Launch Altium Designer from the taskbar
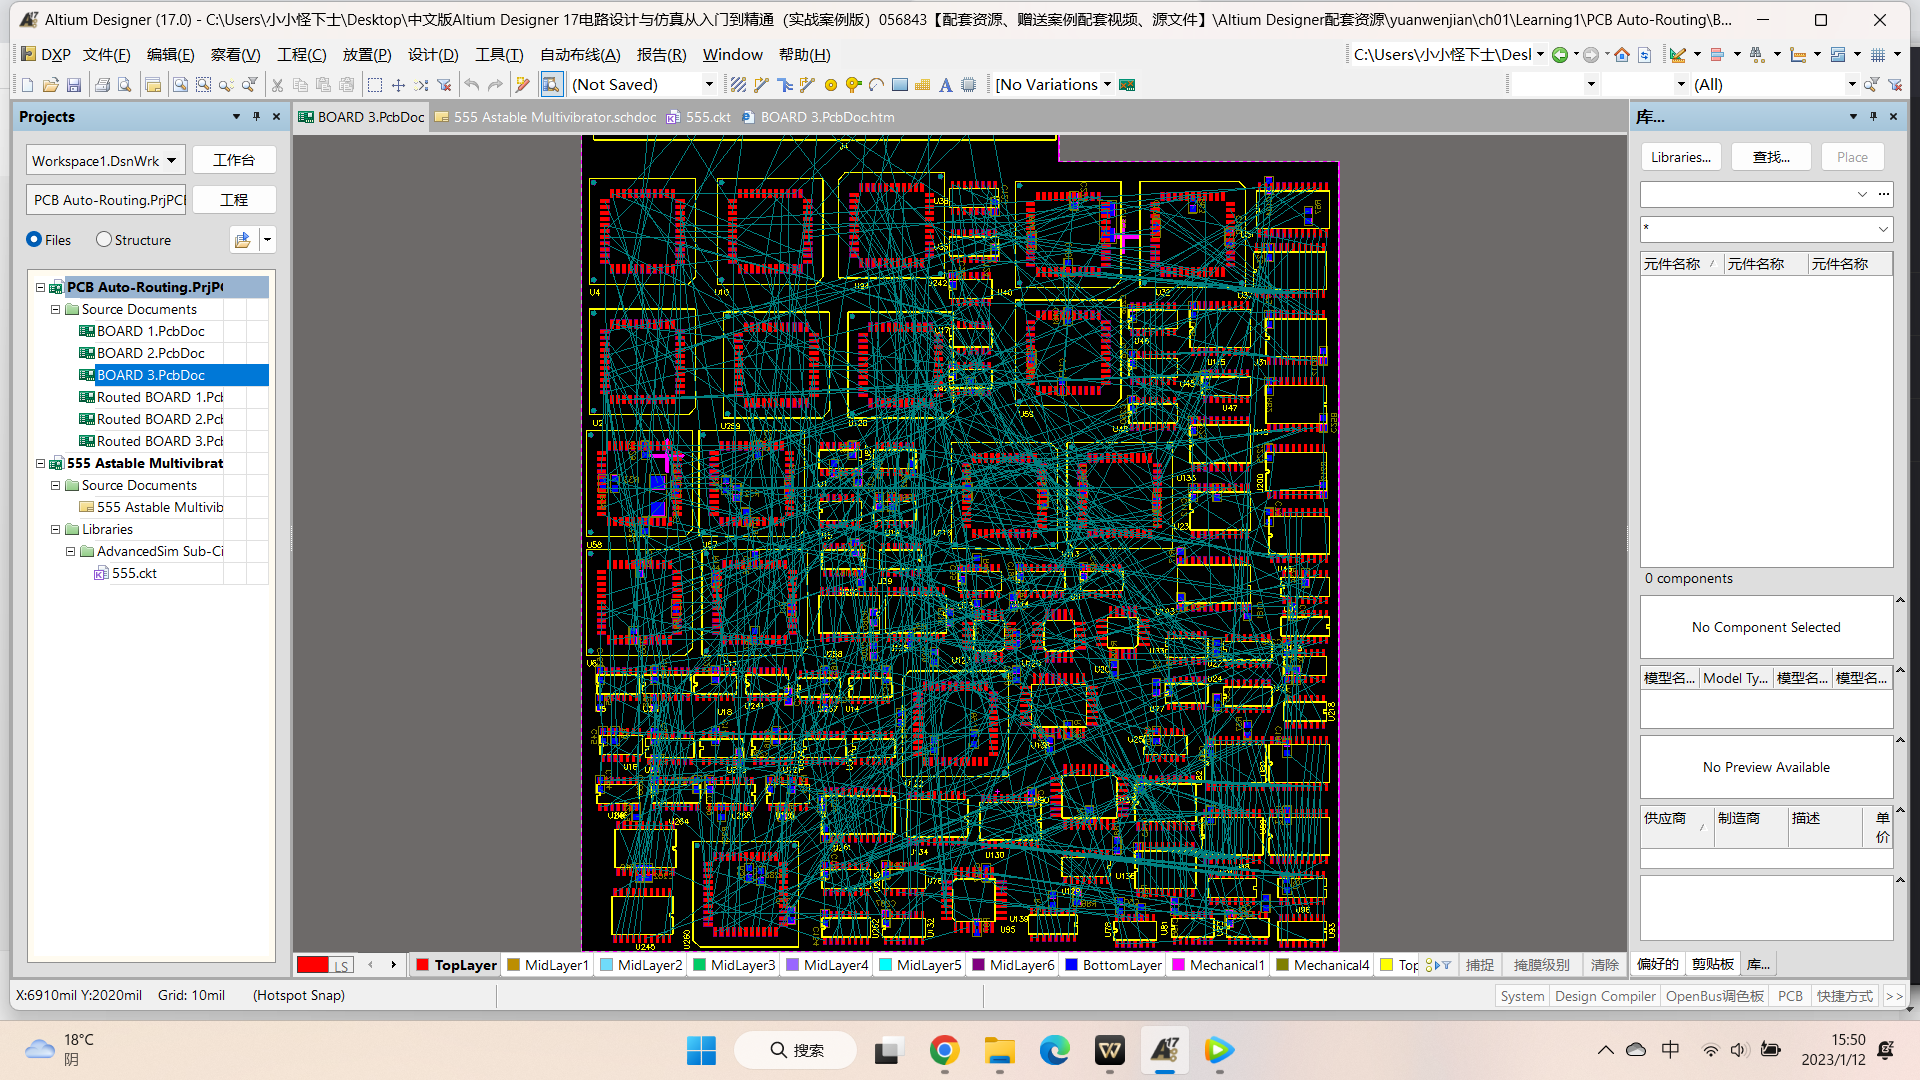The height and width of the screenshot is (1080, 1920). pos(1163,1050)
